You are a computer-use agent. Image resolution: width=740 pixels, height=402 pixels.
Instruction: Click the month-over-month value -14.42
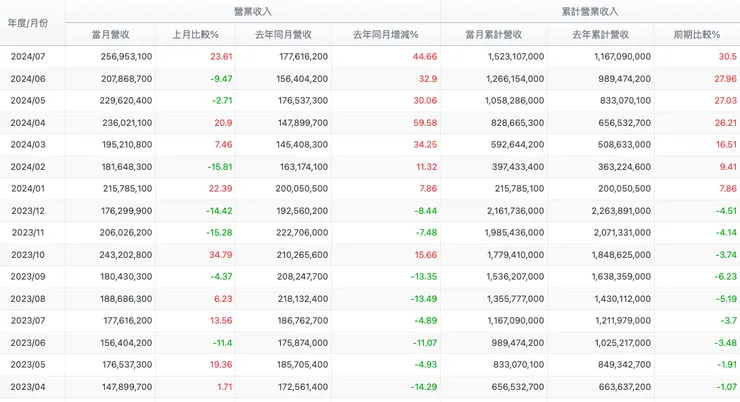click(x=219, y=210)
